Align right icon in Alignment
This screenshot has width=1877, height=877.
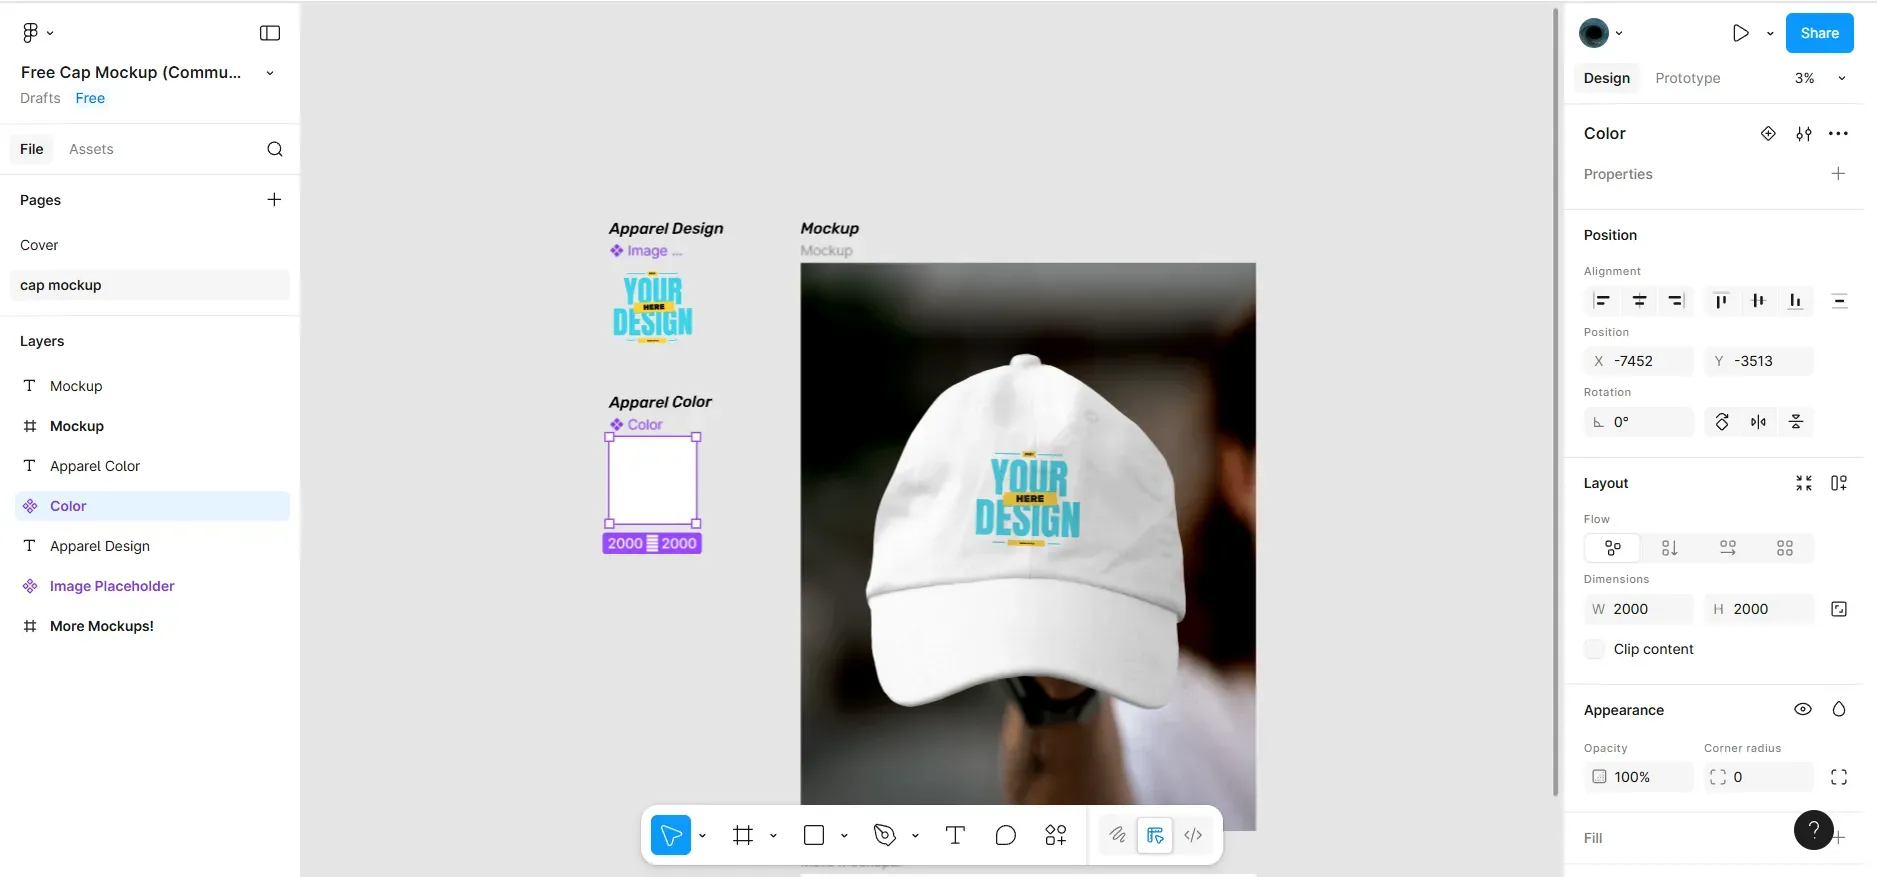coord(1676,301)
